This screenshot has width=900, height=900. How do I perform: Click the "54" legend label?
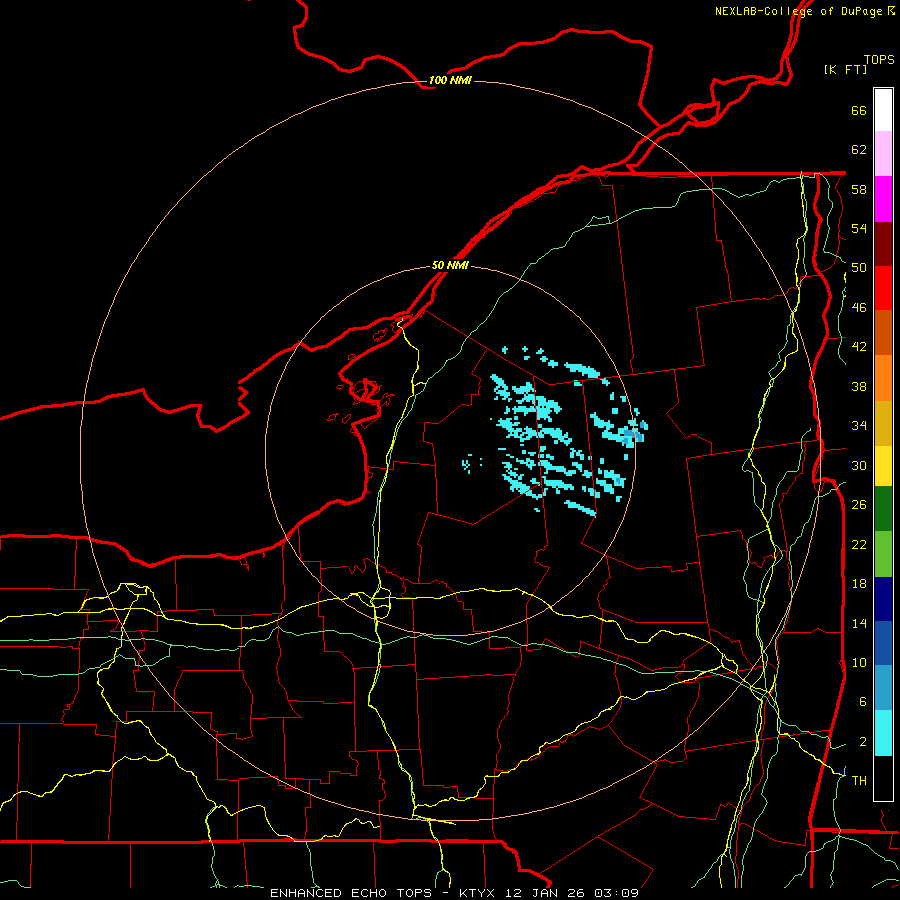[859, 228]
